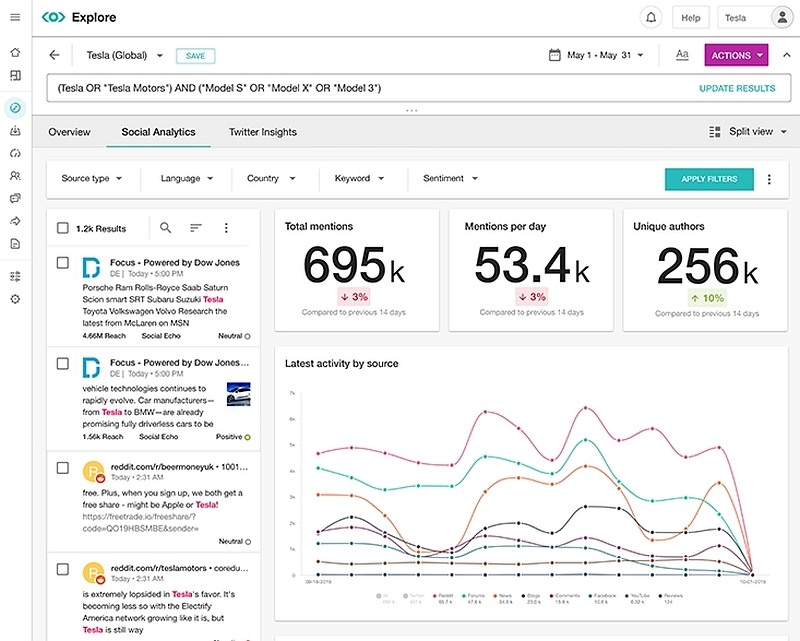Image resolution: width=800 pixels, height=641 pixels.
Task: Toggle the Facebook series in chart legend
Action: click(x=602, y=599)
